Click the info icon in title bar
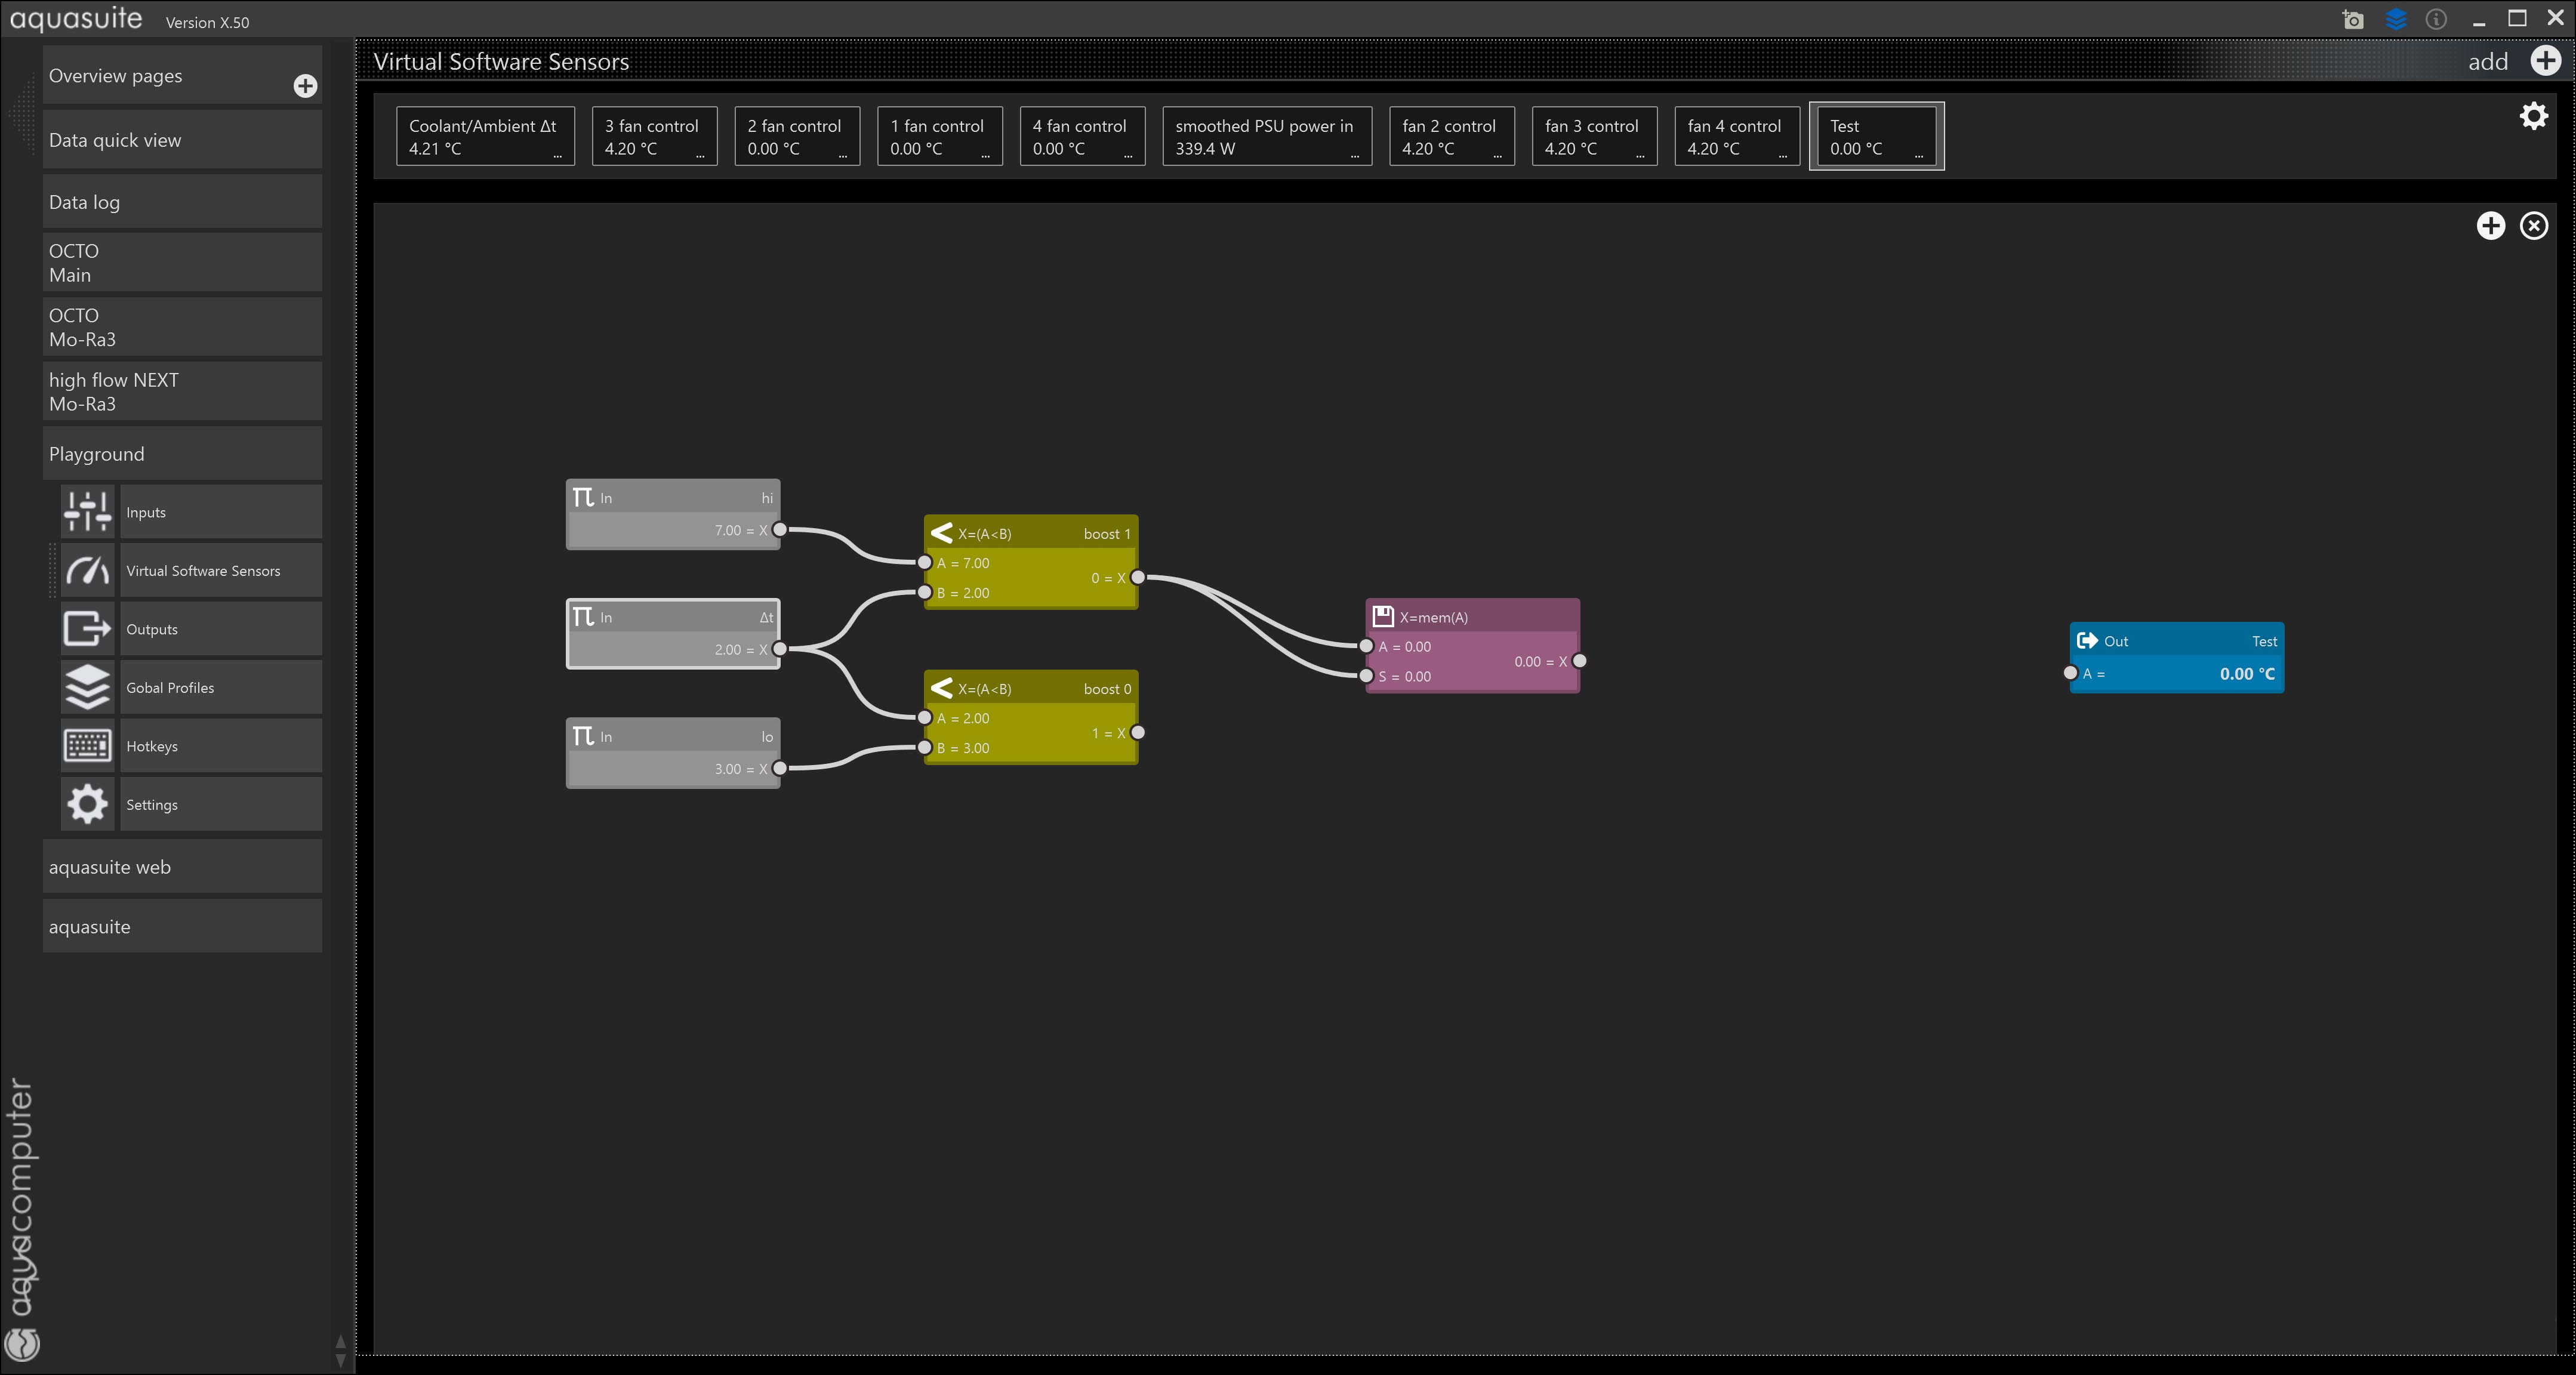This screenshot has width=2576, height=1375. pyautogui.click(x=2436, y=19)
